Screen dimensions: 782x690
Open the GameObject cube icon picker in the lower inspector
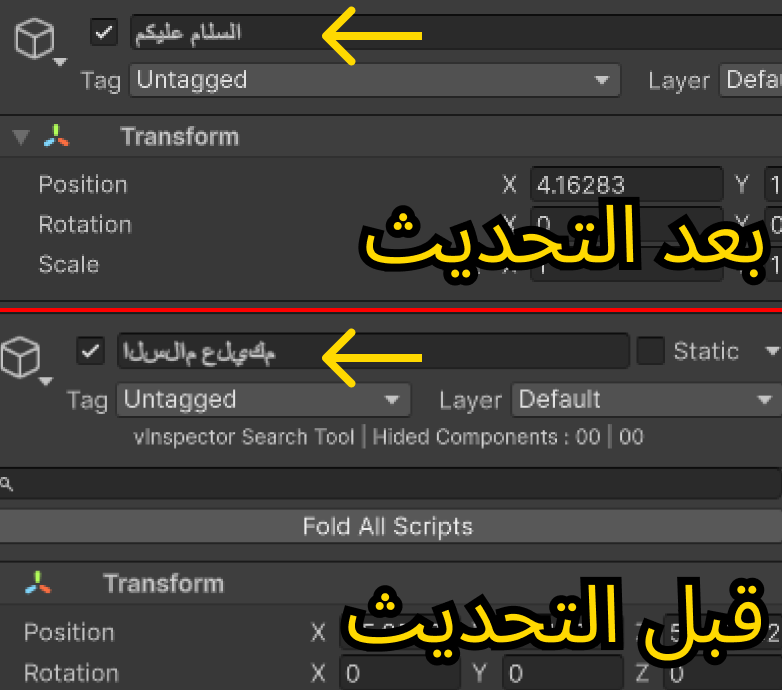[20, 357]
